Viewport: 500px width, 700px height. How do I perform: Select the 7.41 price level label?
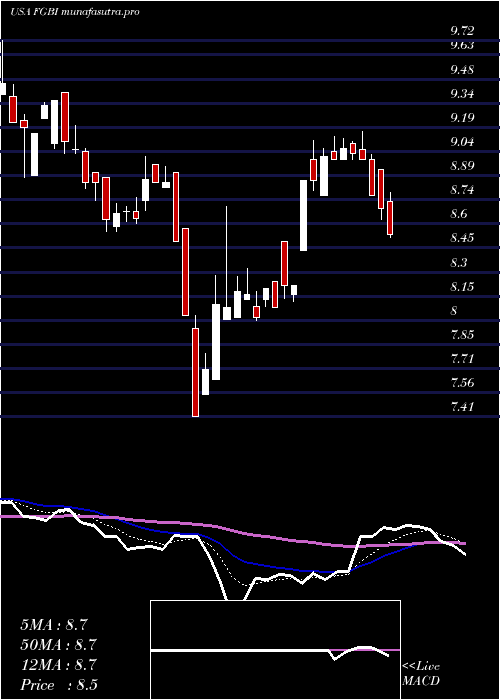click(x=462, y=407)
